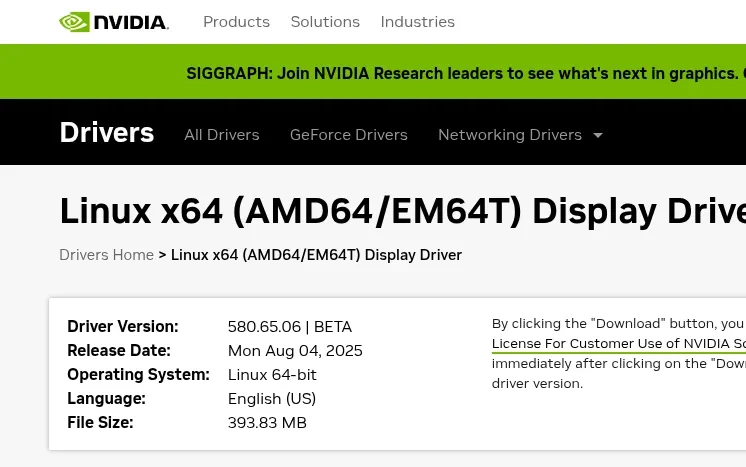Click the driver version number 580.65.06
Viewport: 746px width, 467px height.
pos(264,327)
